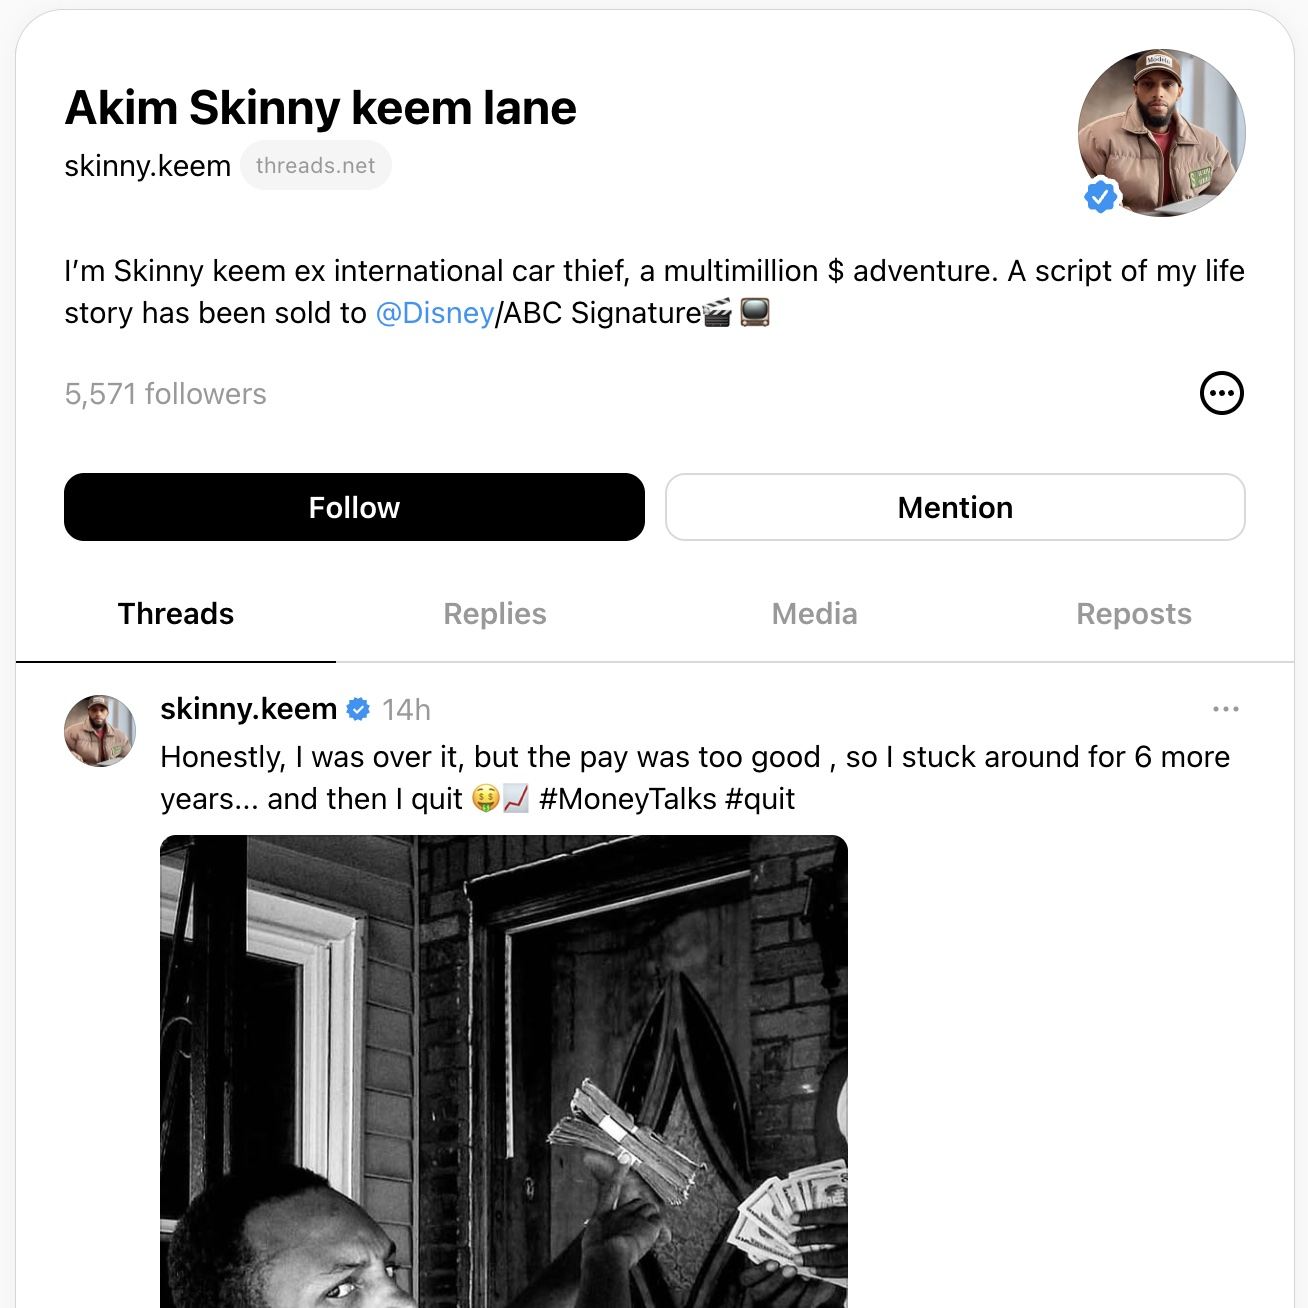Follow the skinny.keem account
This screenshot has height=1308, width=1308.
click(x=354, y=507)
